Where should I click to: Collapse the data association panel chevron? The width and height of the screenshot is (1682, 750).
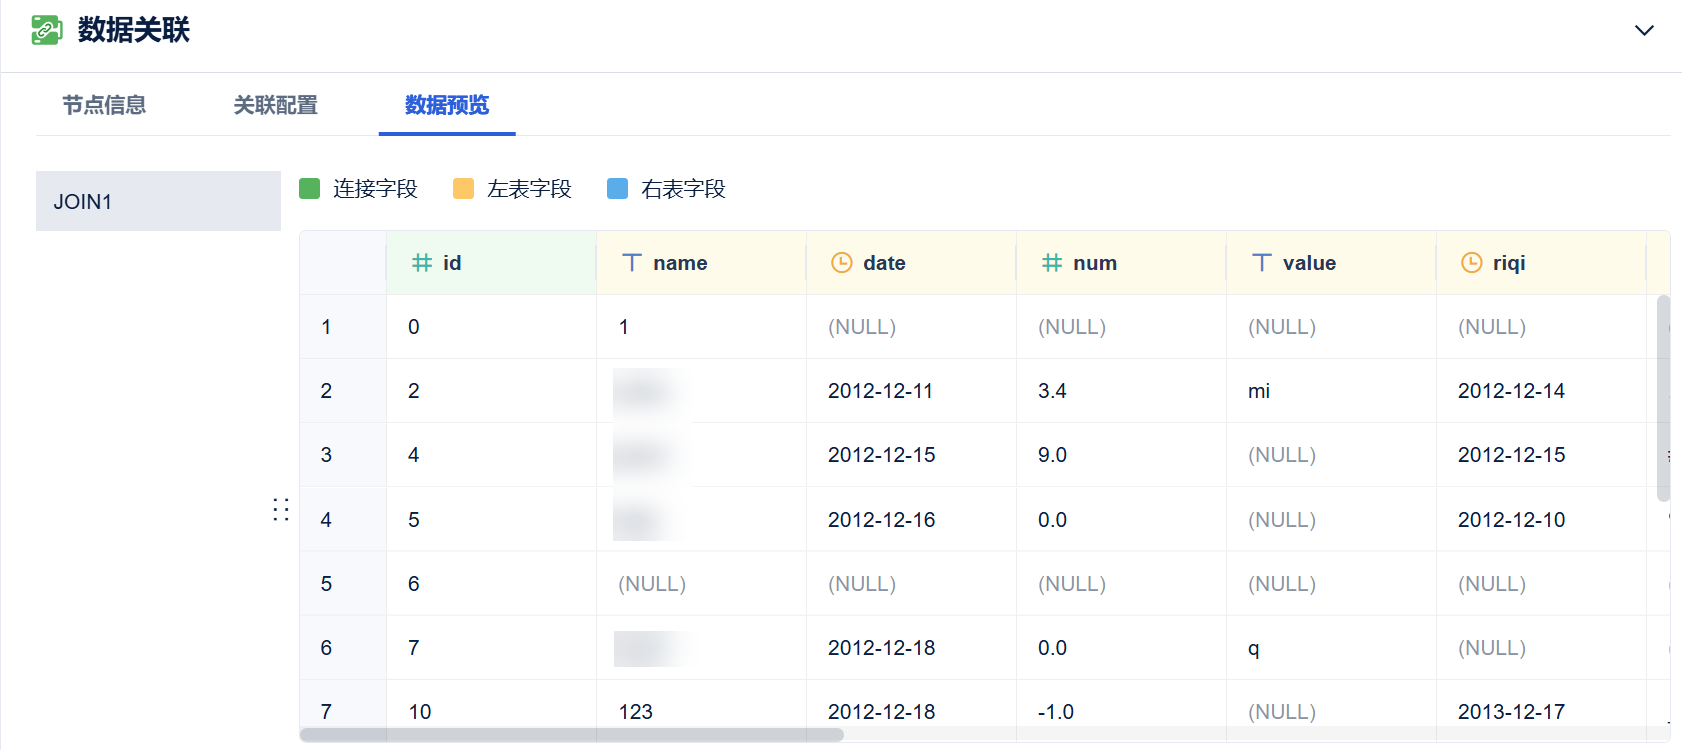[x=1644, y=30]
